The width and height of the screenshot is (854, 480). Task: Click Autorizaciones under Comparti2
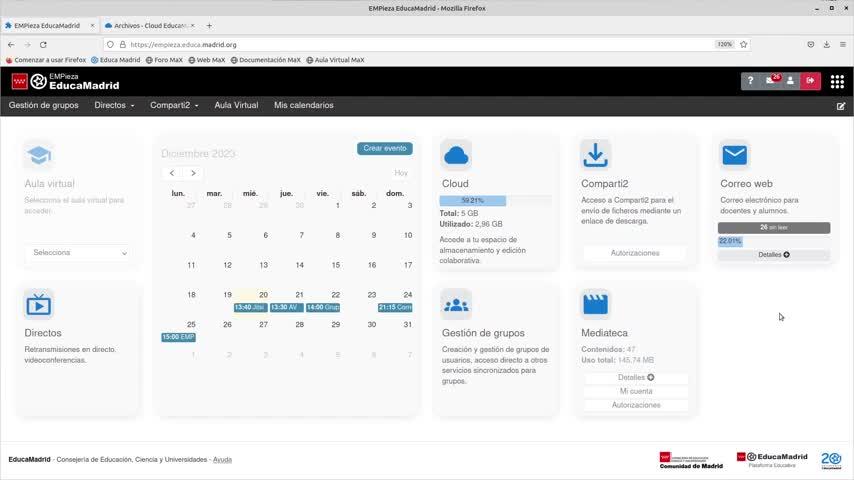(635, 253)
